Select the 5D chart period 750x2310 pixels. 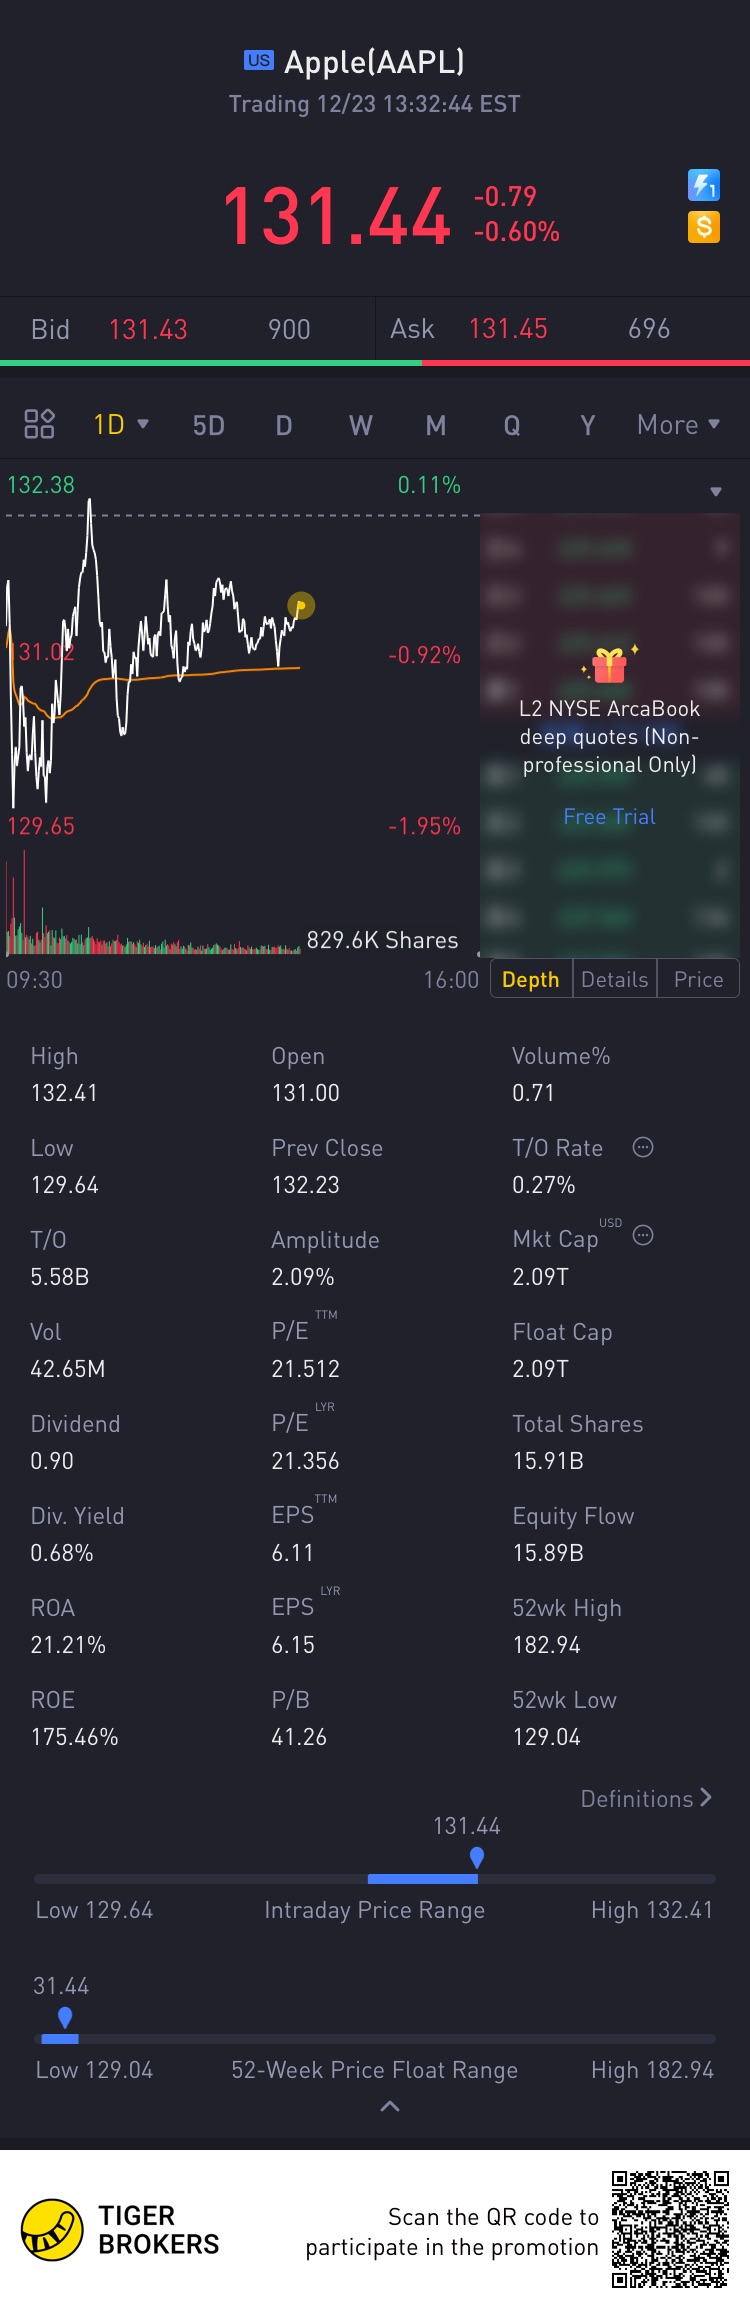[208, 425]
